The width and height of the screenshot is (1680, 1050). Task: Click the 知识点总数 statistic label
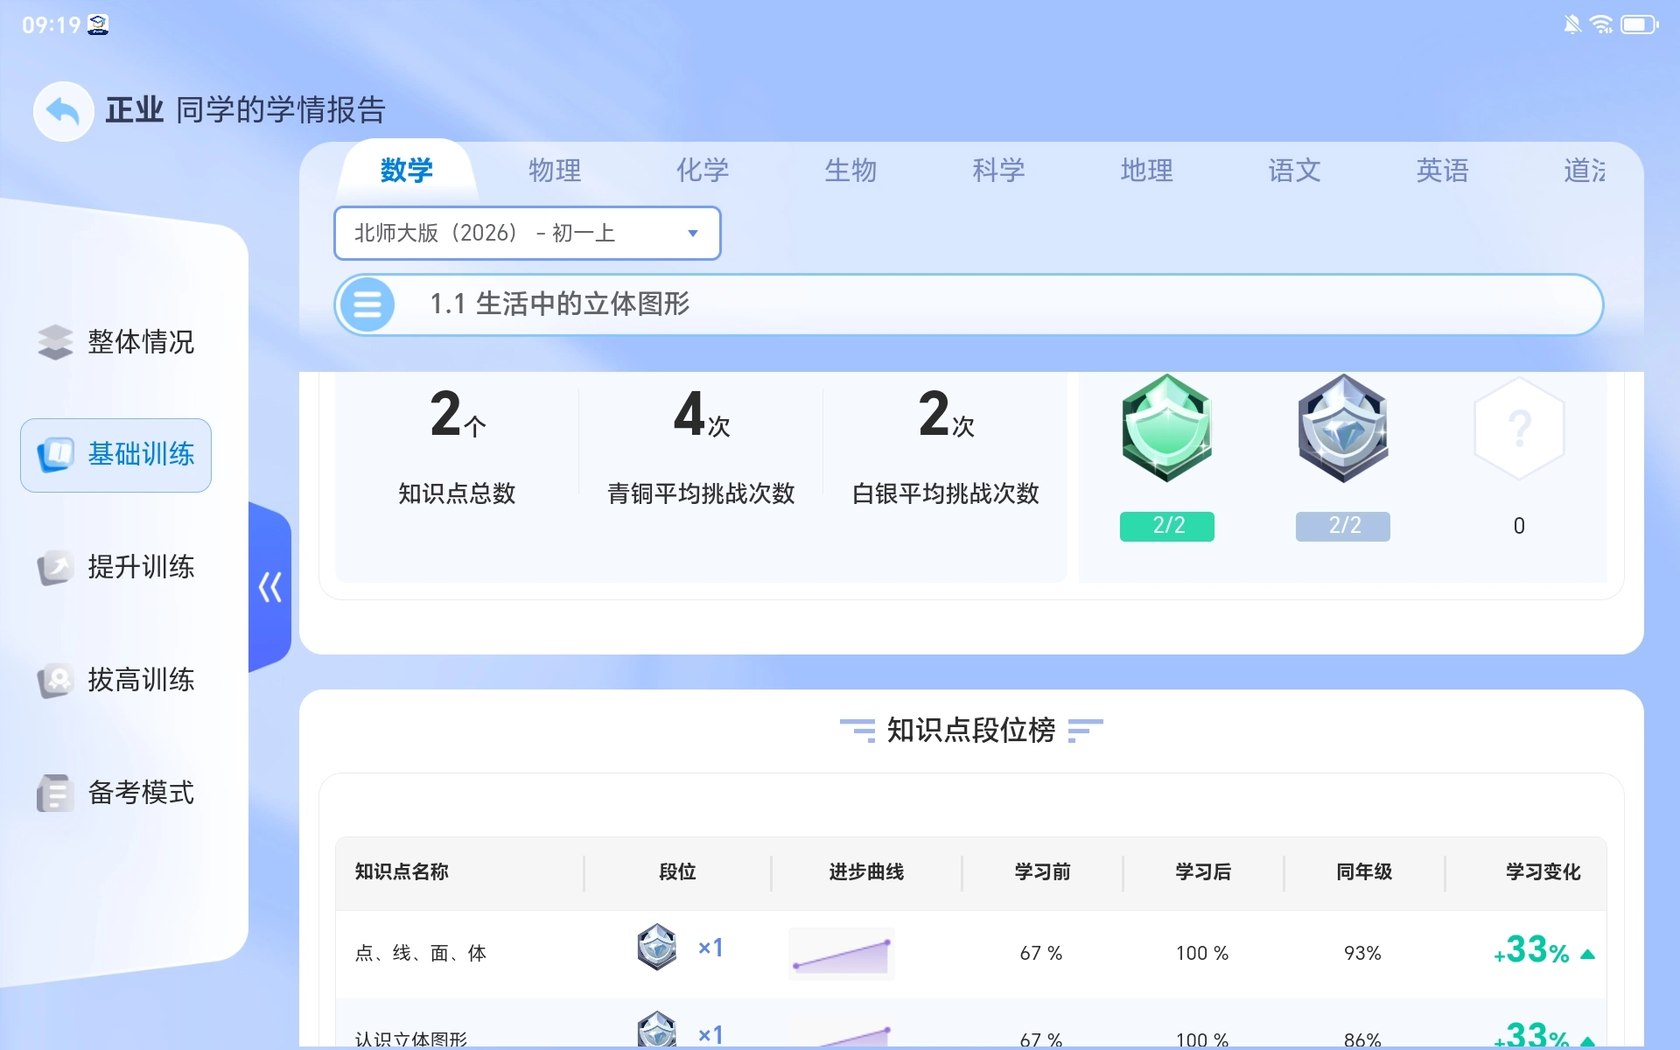click(457, 493)
